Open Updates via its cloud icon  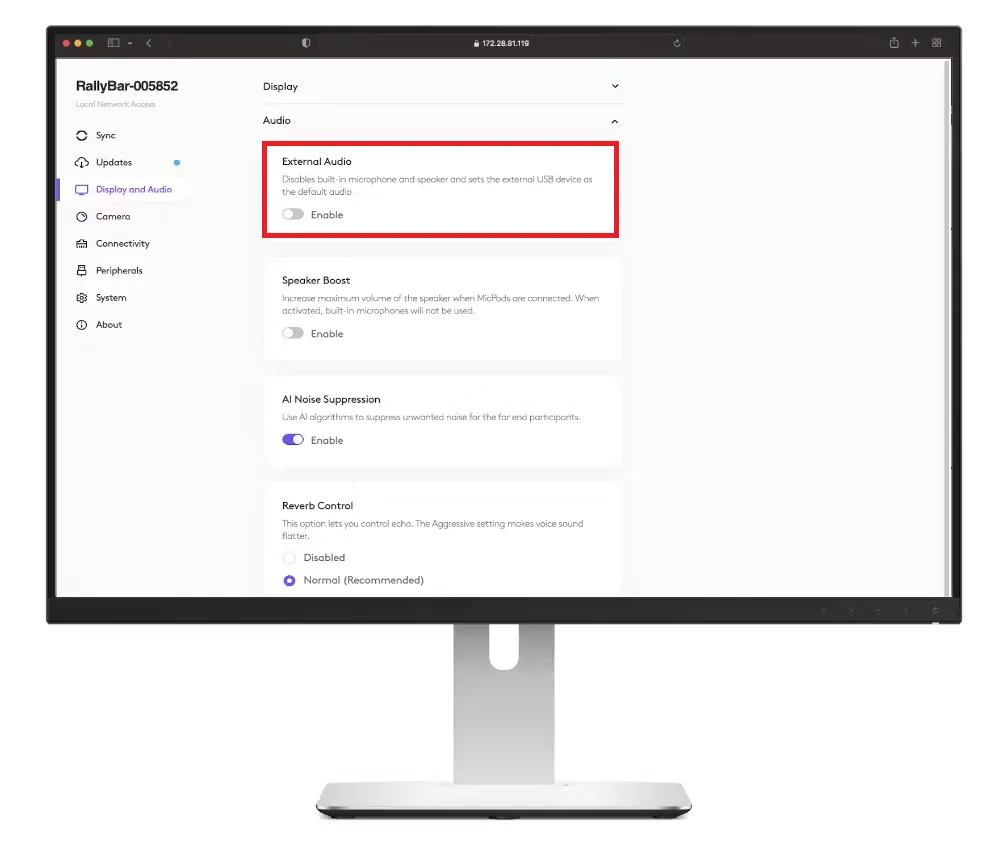click(x=82, y=163)
